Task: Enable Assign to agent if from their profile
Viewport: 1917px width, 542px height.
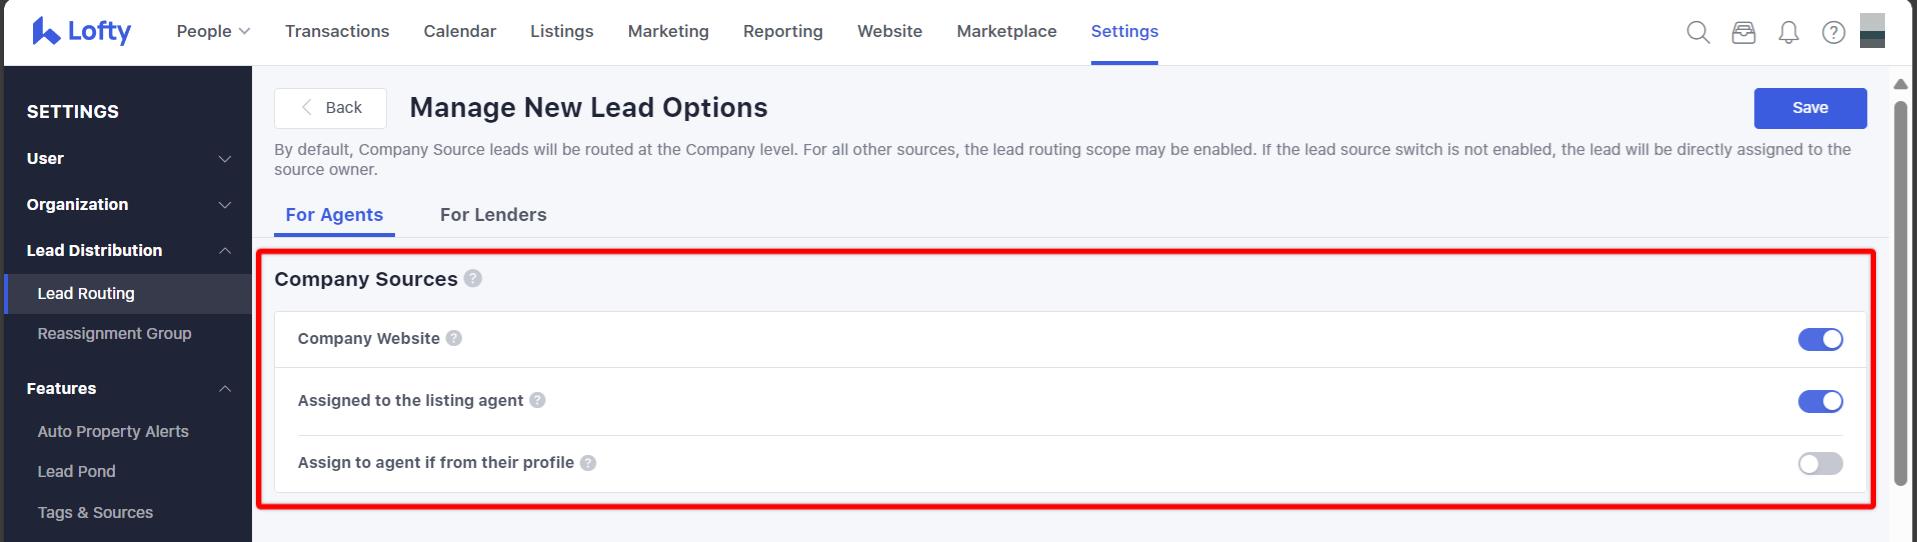Action: pos(1819,463)
